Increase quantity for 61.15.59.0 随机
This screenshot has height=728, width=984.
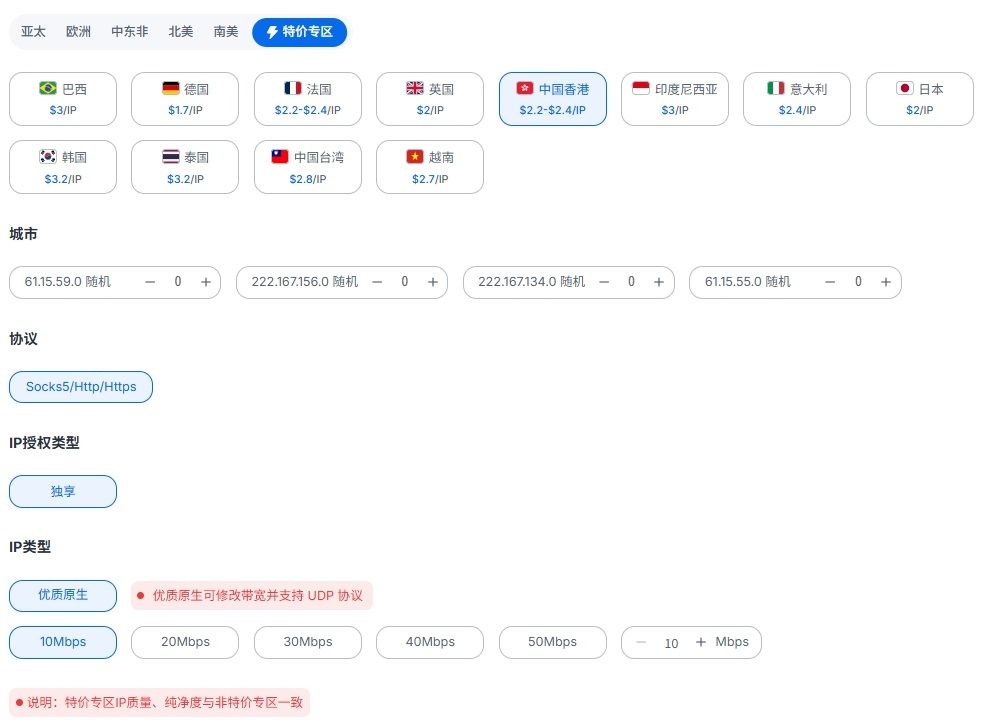pyautogui.click(x=206, y=282)
